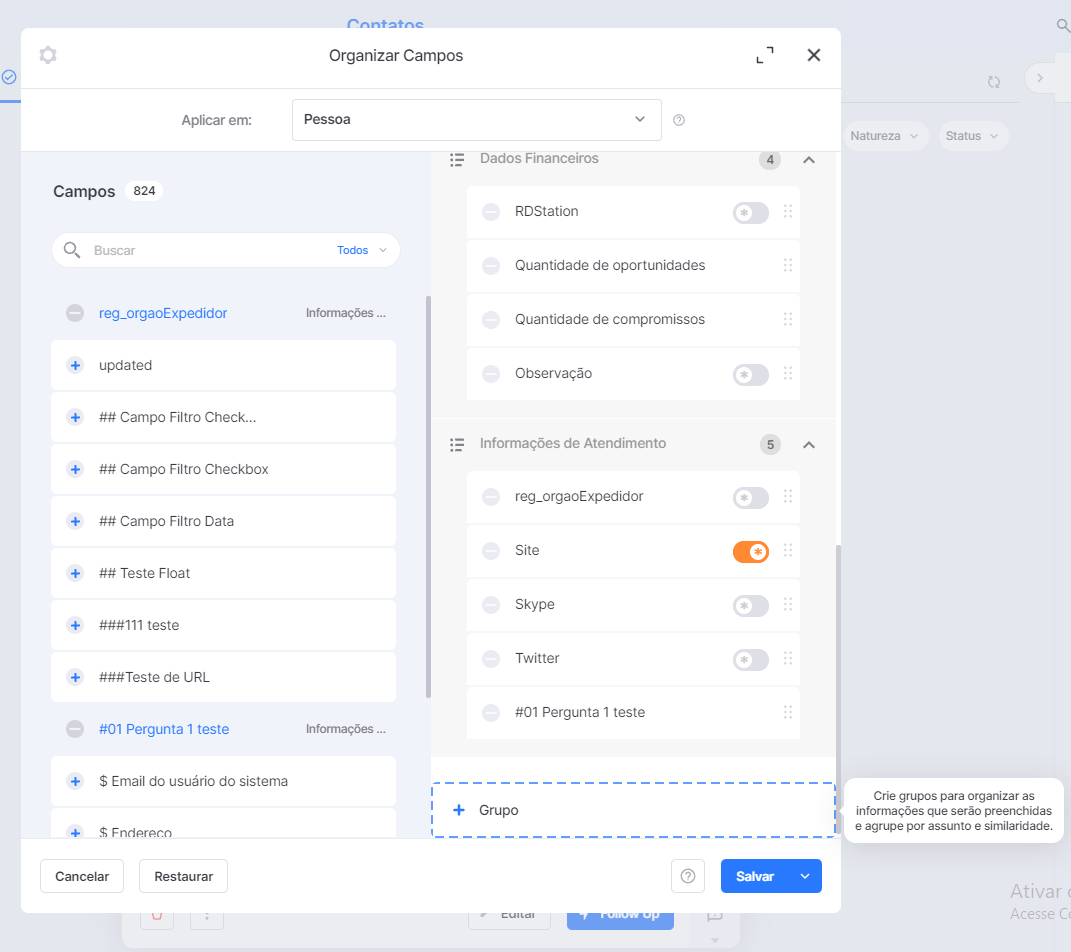Open the Todos filter dropdown
Viewport: 1071px width, 952px height.
362,250
